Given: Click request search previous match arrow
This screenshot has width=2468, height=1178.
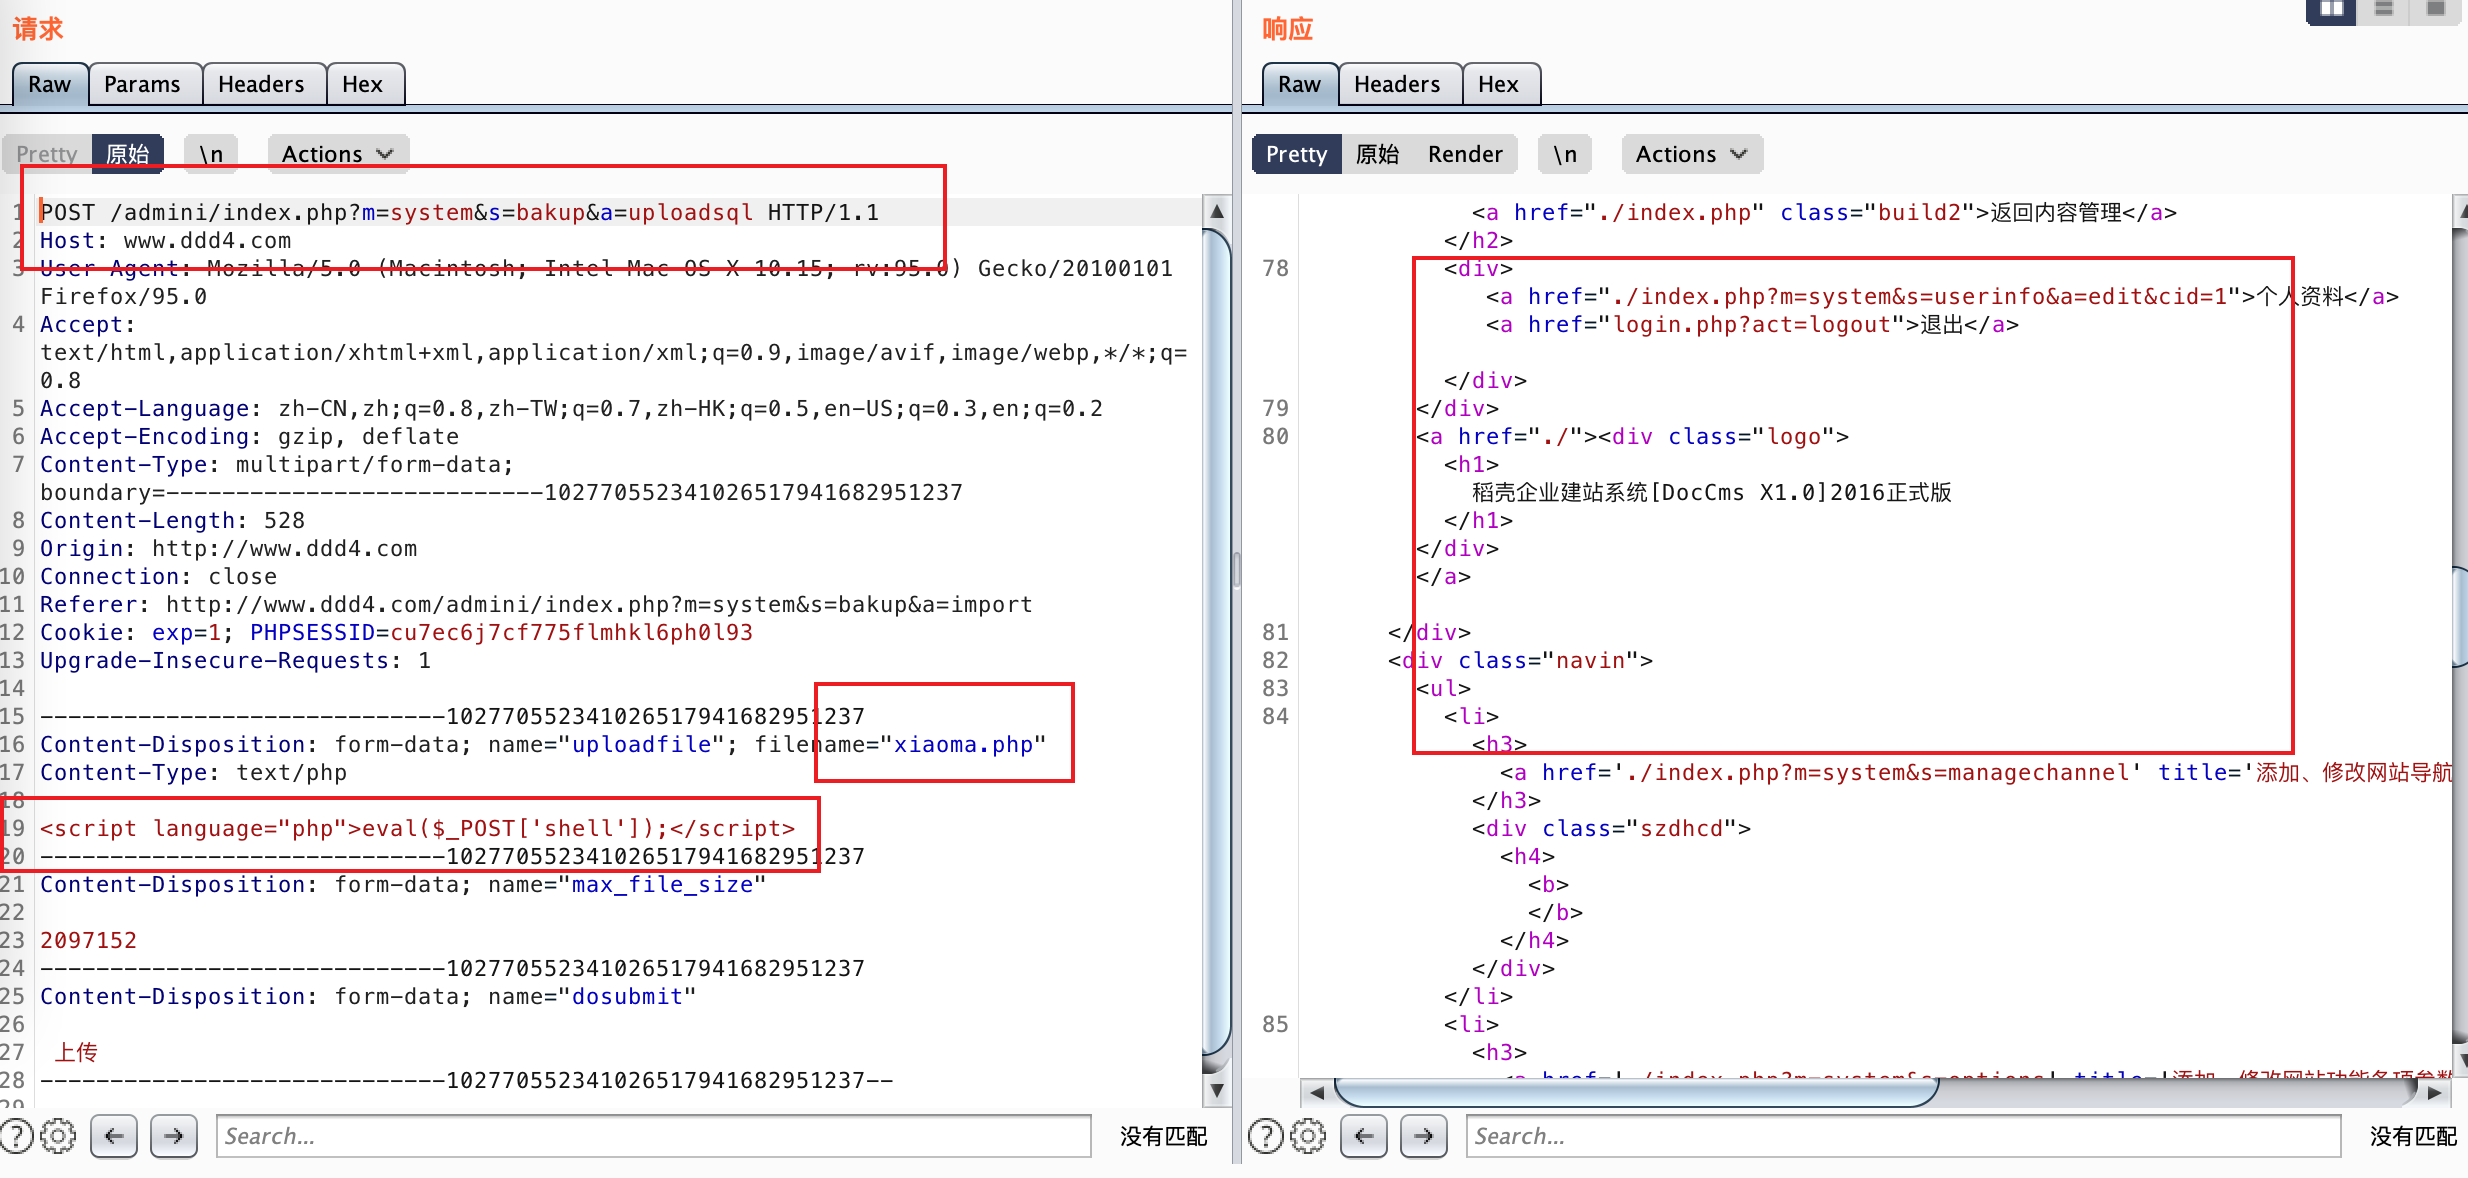Looking at the screenshot, I should (x=114, y=1136).
